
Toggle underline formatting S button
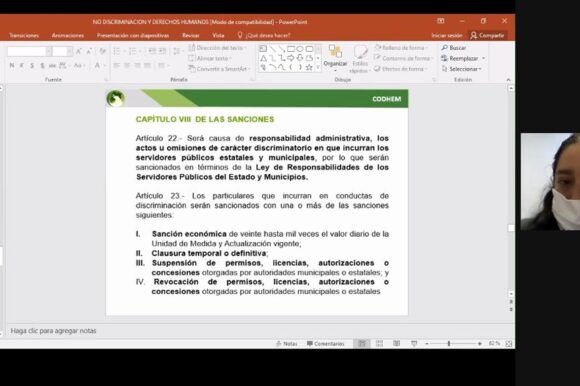click(32, 65)
